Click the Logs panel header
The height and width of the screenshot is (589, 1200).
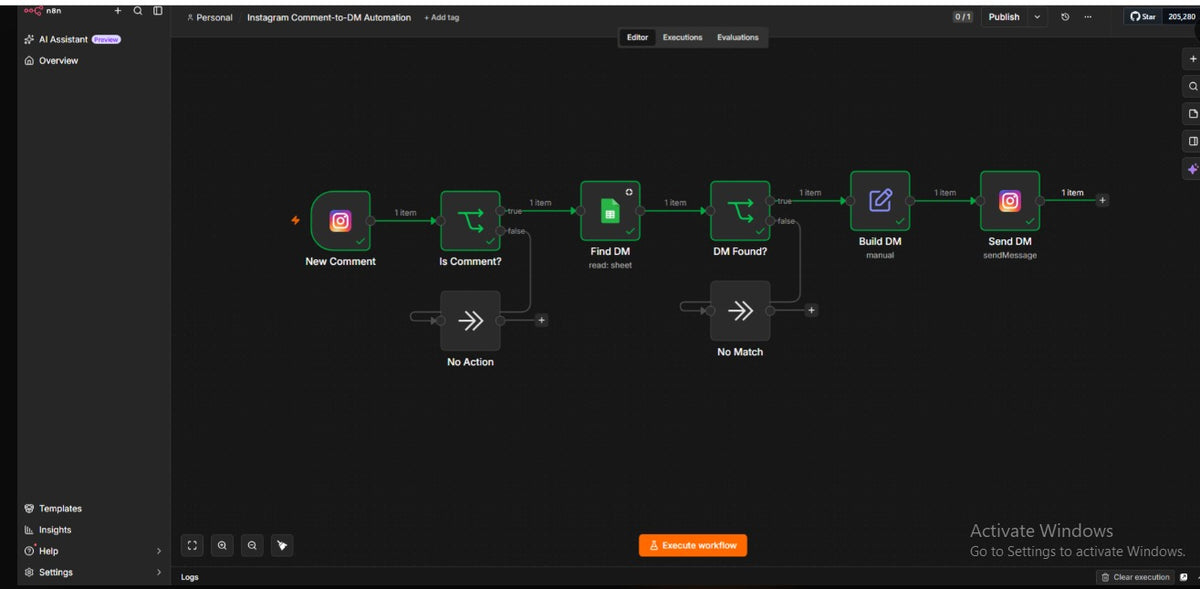click(190, 577)
